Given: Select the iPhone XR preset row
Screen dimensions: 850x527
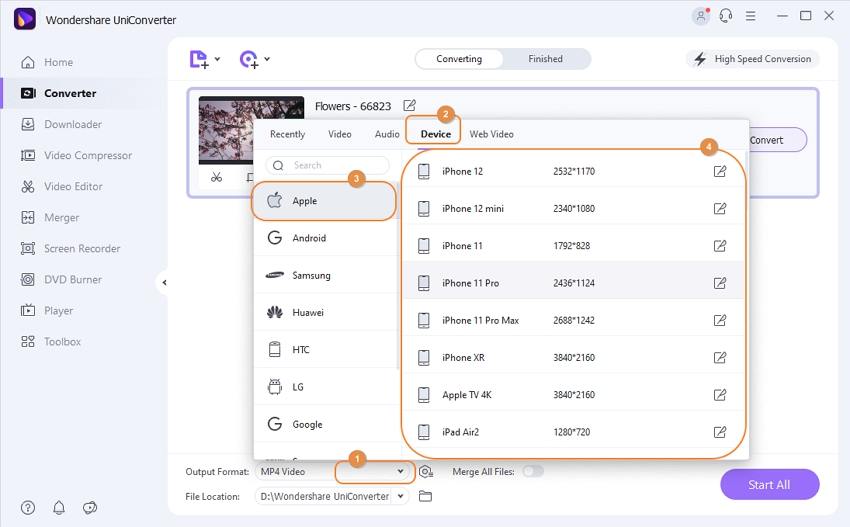Looking at the screenshot, I should 573,357.
